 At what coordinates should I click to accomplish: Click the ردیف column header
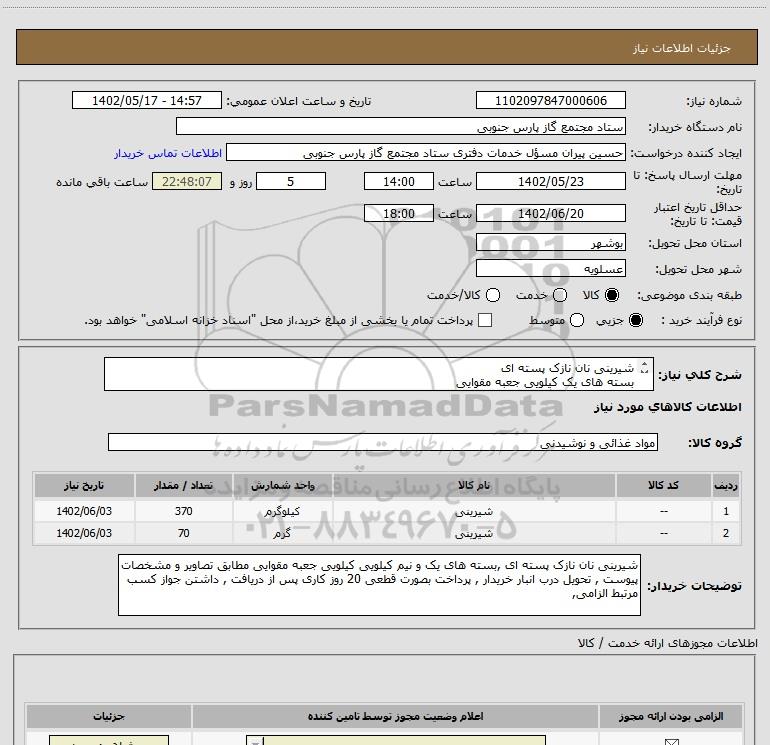tap(726, 485)
